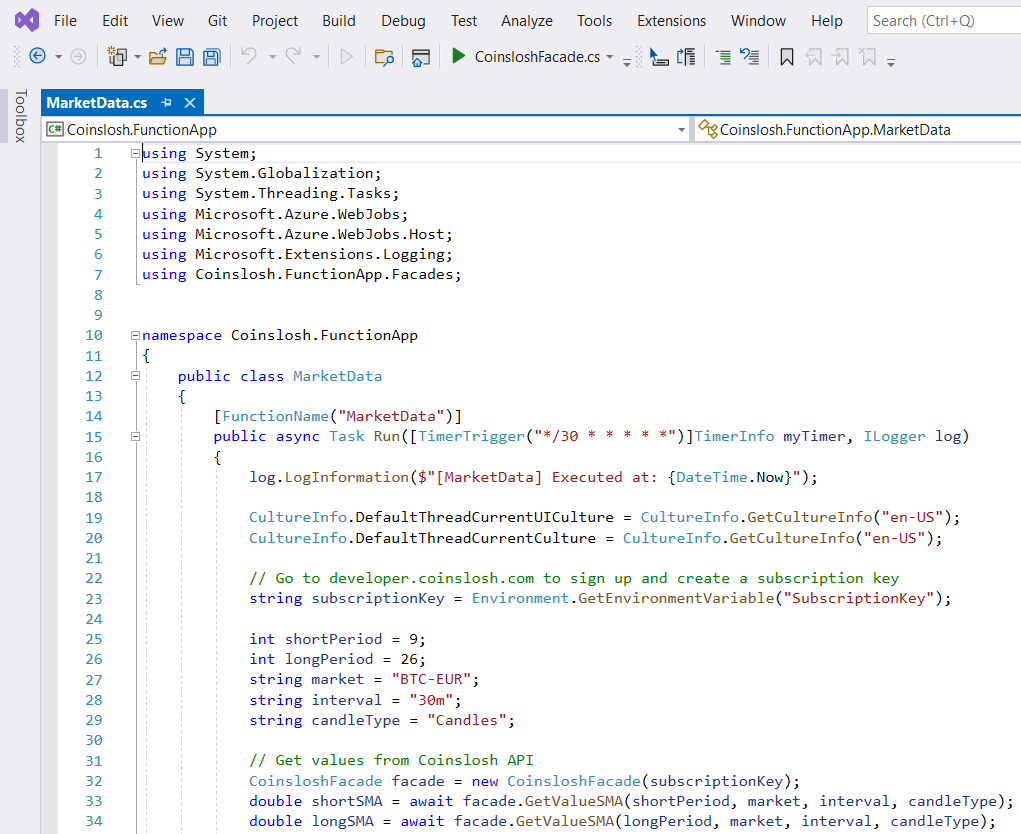Click the cursor selection toolbar icon
This screenshot has height=834, width=1021.
659,57
